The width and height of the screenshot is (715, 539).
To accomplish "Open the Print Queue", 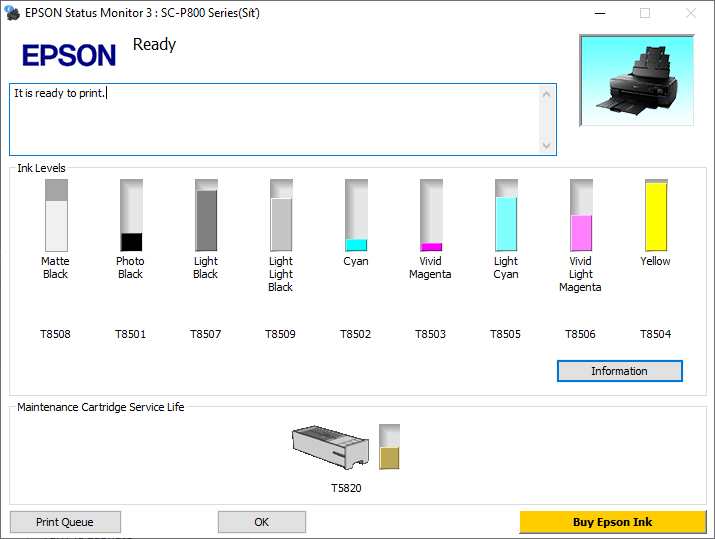I will [x=65, y=522].
